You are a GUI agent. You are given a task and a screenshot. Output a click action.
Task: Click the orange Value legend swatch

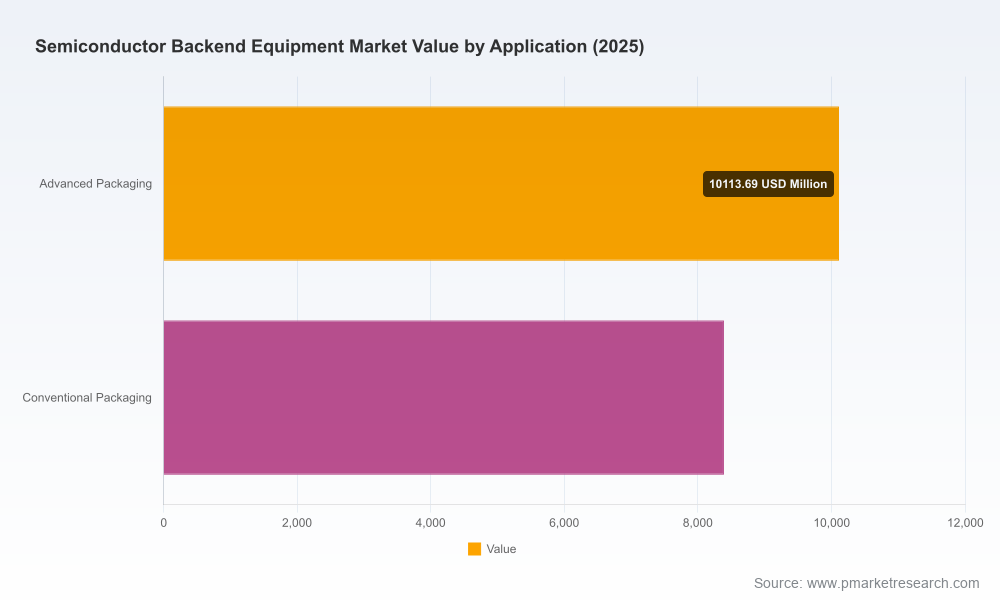pos(474,549)
